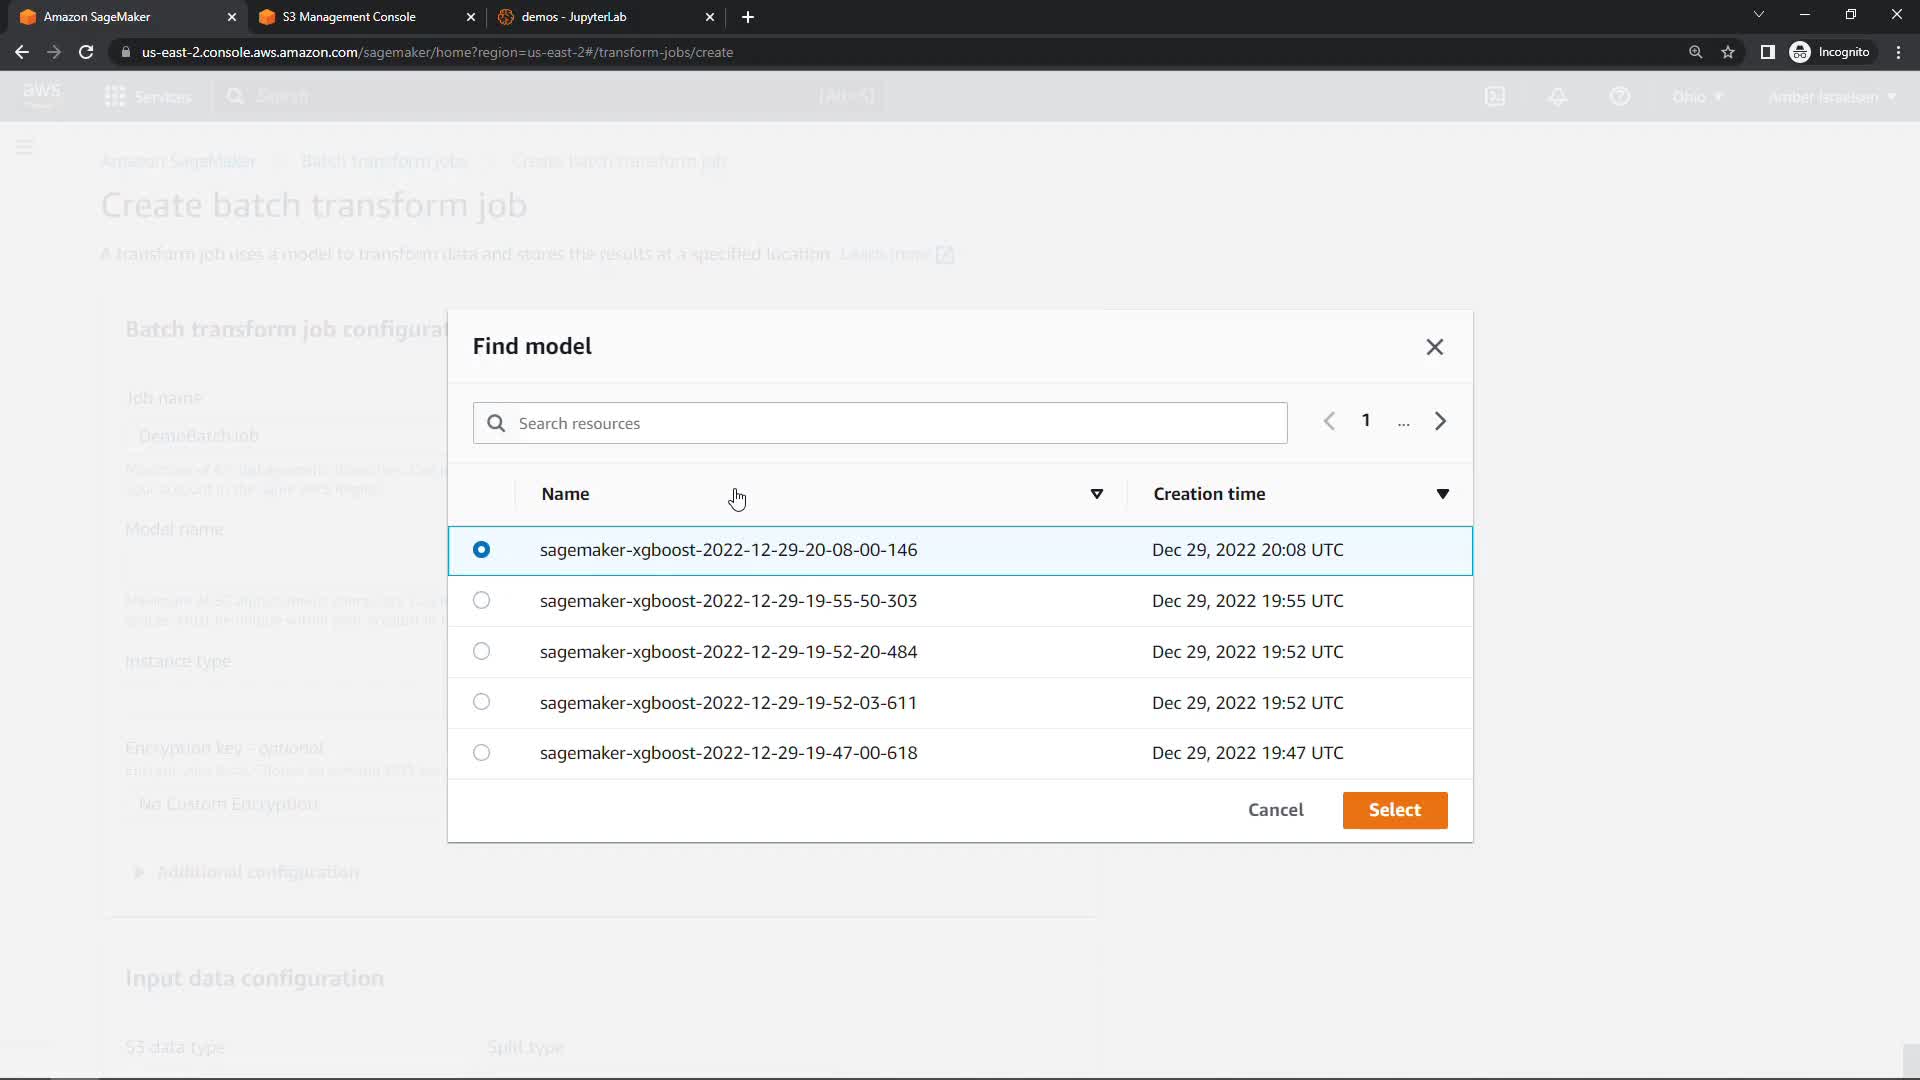This screenshot has width=1920, height=1080.
Task: Go to next page of models
Action: [x=1440, y=422]
